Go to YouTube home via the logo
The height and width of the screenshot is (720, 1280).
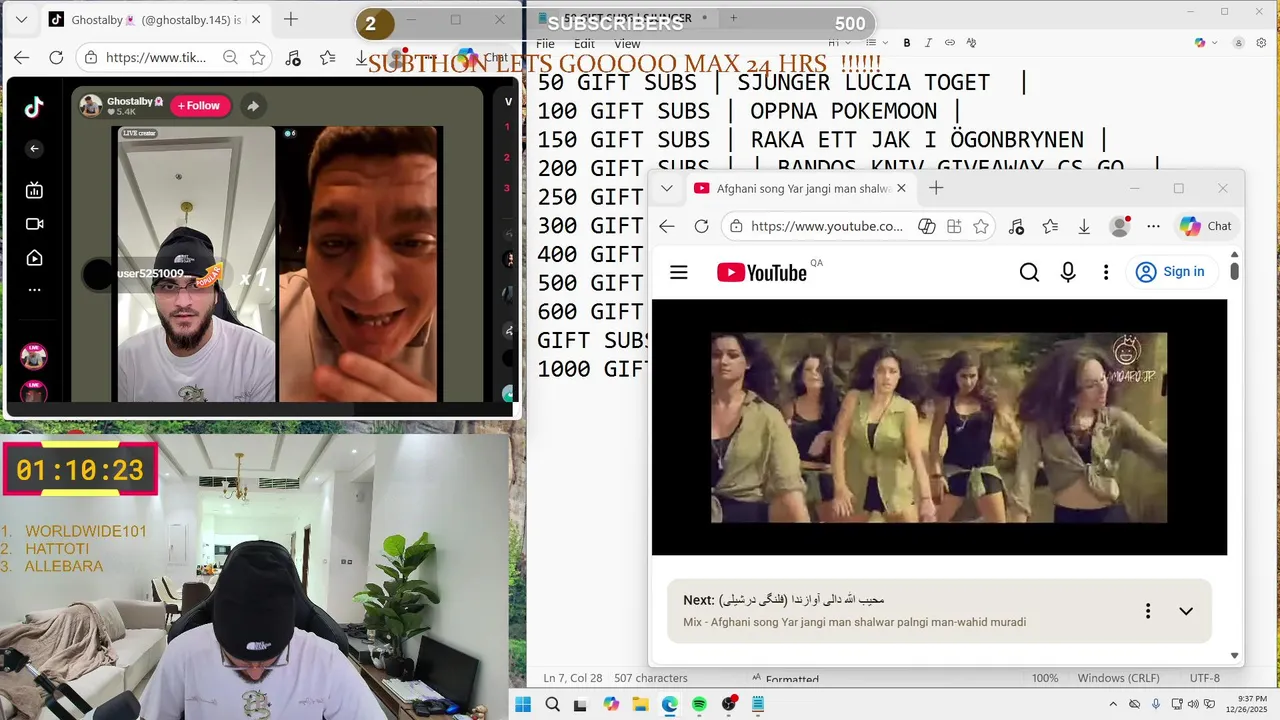(762, 272)
